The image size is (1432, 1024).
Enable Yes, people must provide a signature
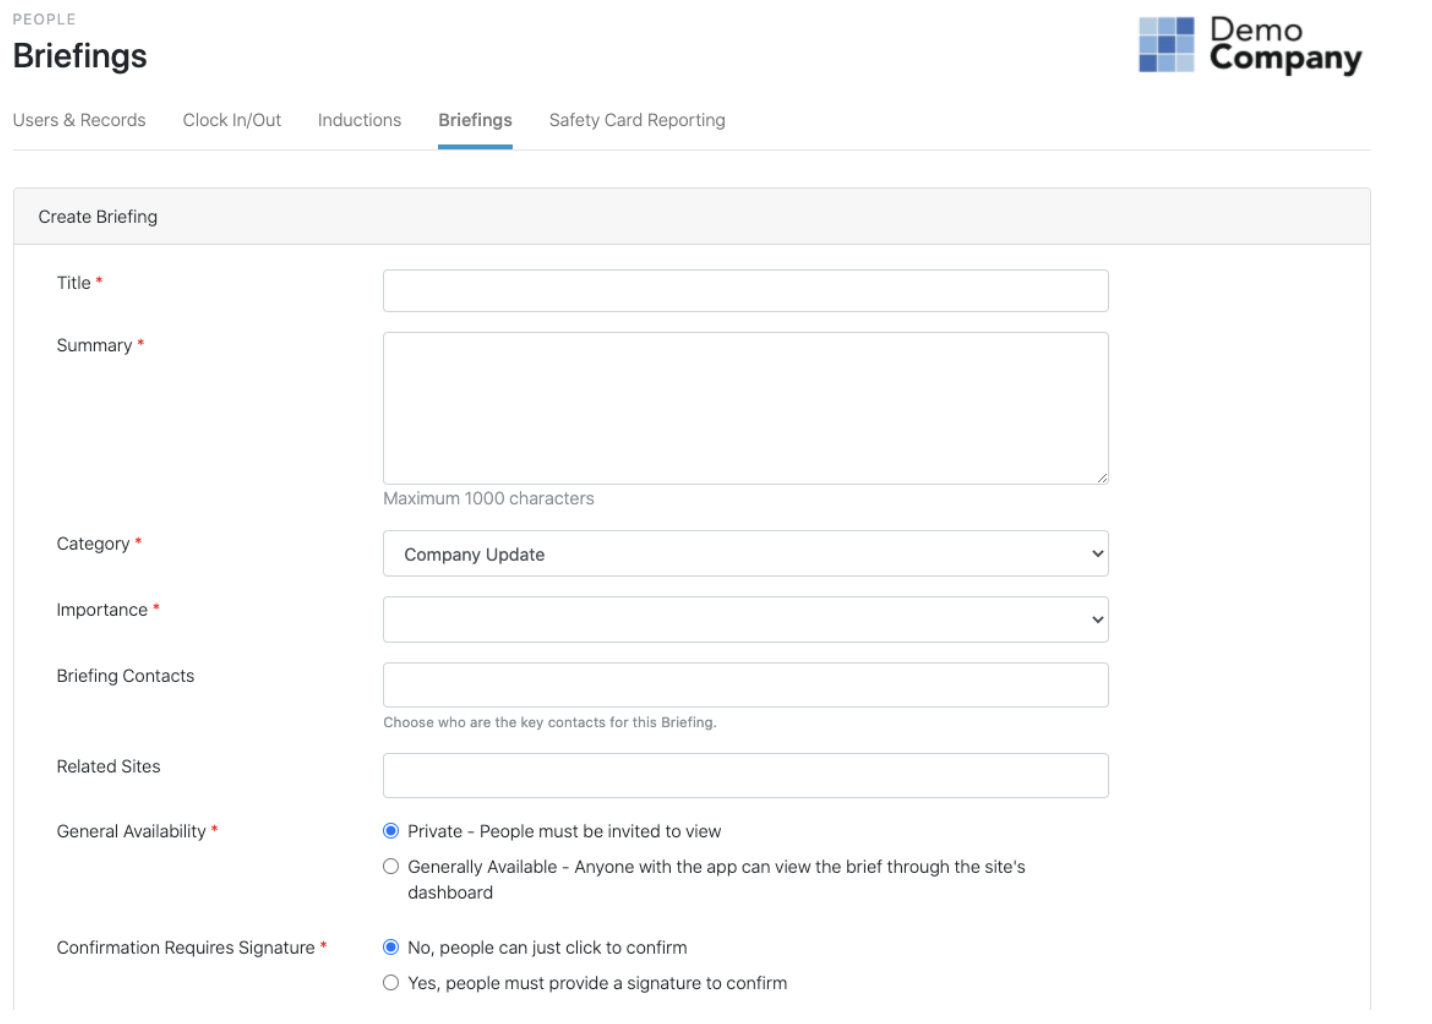[390, 982]
